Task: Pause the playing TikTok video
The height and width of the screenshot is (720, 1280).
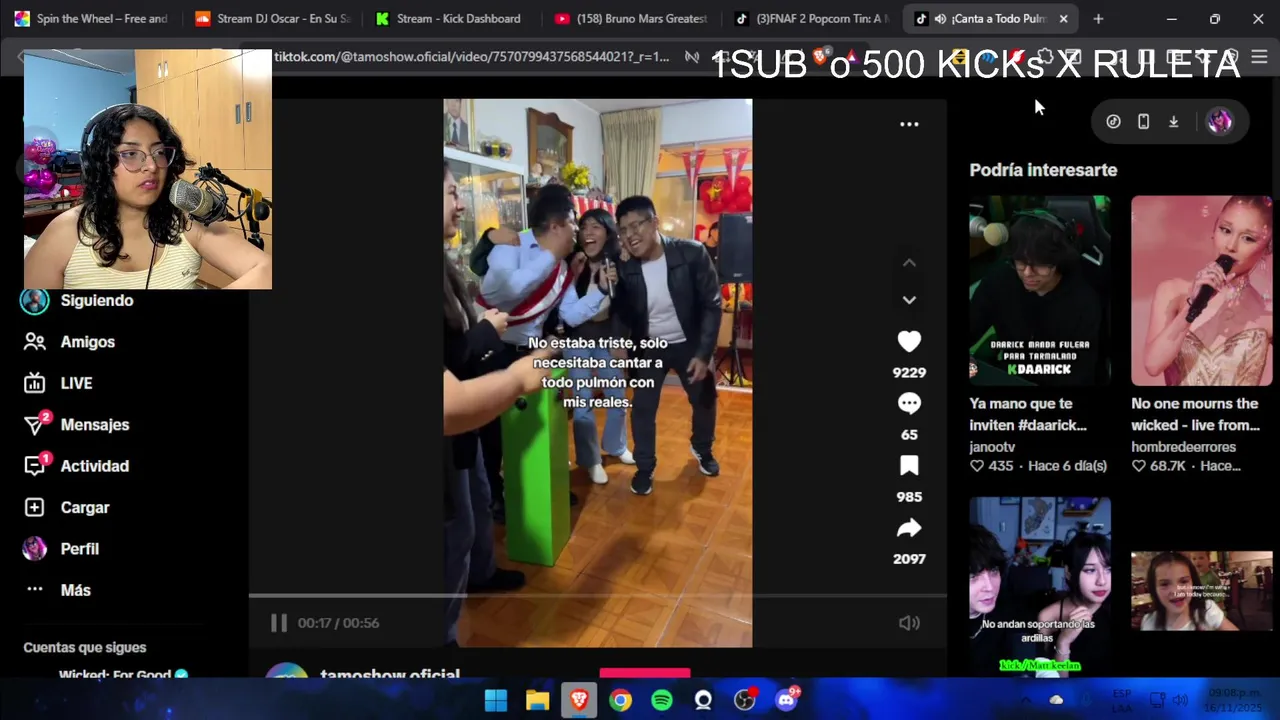Action: point(279,623)
